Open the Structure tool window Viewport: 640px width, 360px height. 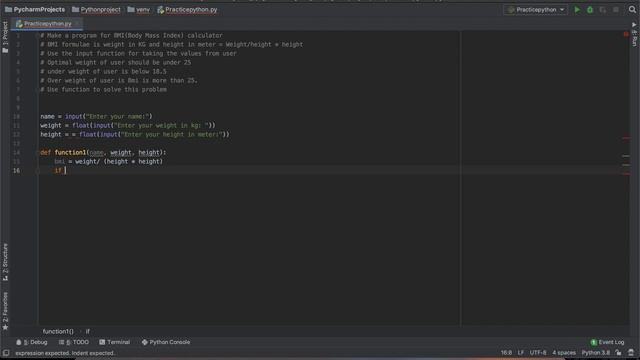[x=5, y=261]
